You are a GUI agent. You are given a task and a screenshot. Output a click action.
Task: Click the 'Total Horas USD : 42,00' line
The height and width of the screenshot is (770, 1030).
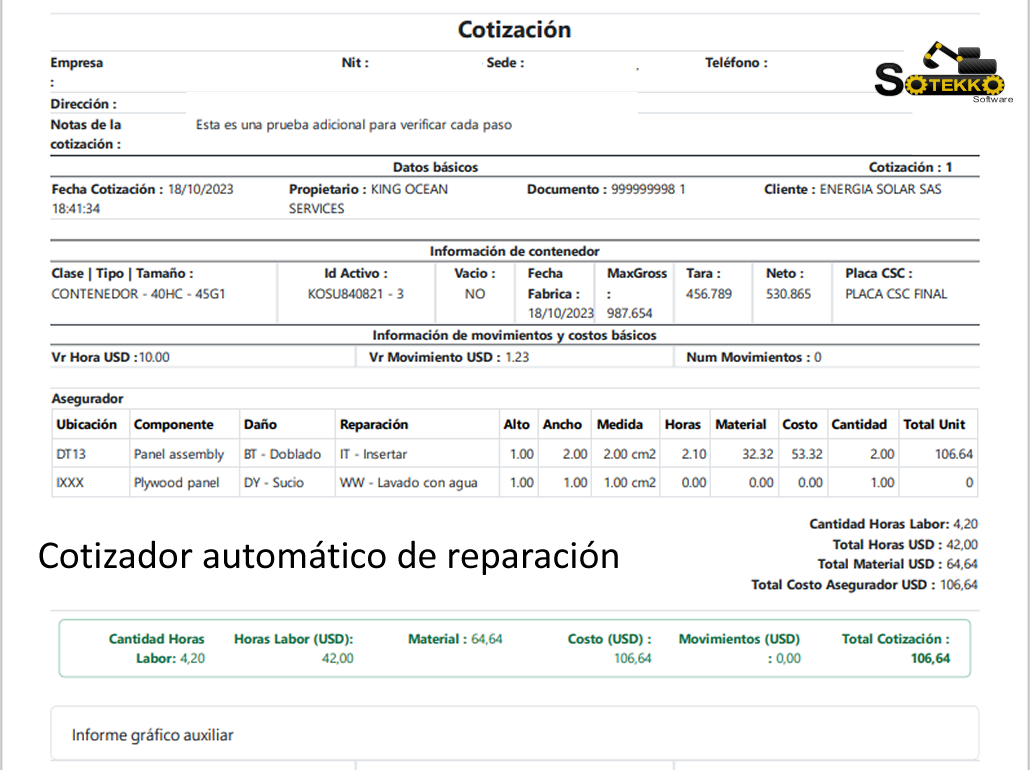click(905, 545)
